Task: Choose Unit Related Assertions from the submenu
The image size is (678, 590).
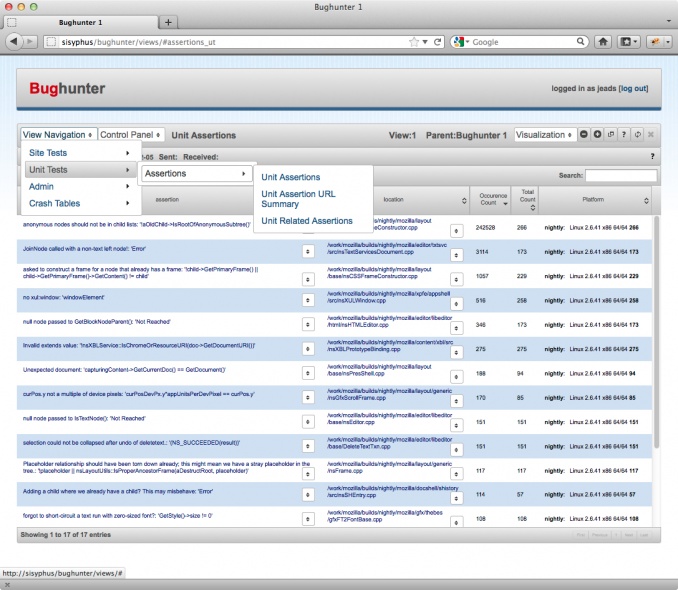Action: (x=306, y=221)
